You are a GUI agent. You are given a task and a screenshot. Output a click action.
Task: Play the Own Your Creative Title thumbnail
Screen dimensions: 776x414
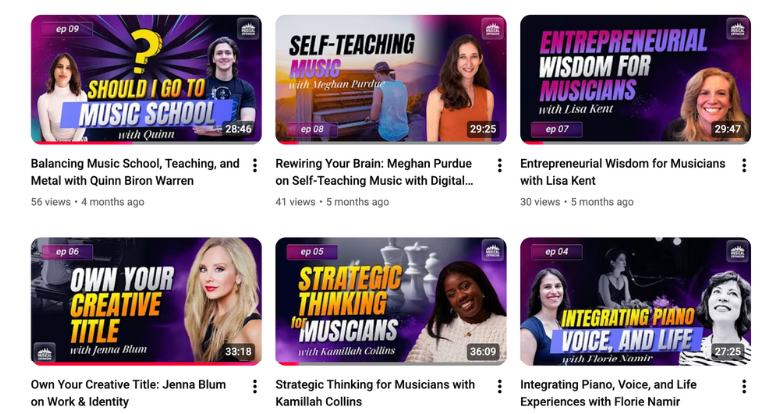146,301
